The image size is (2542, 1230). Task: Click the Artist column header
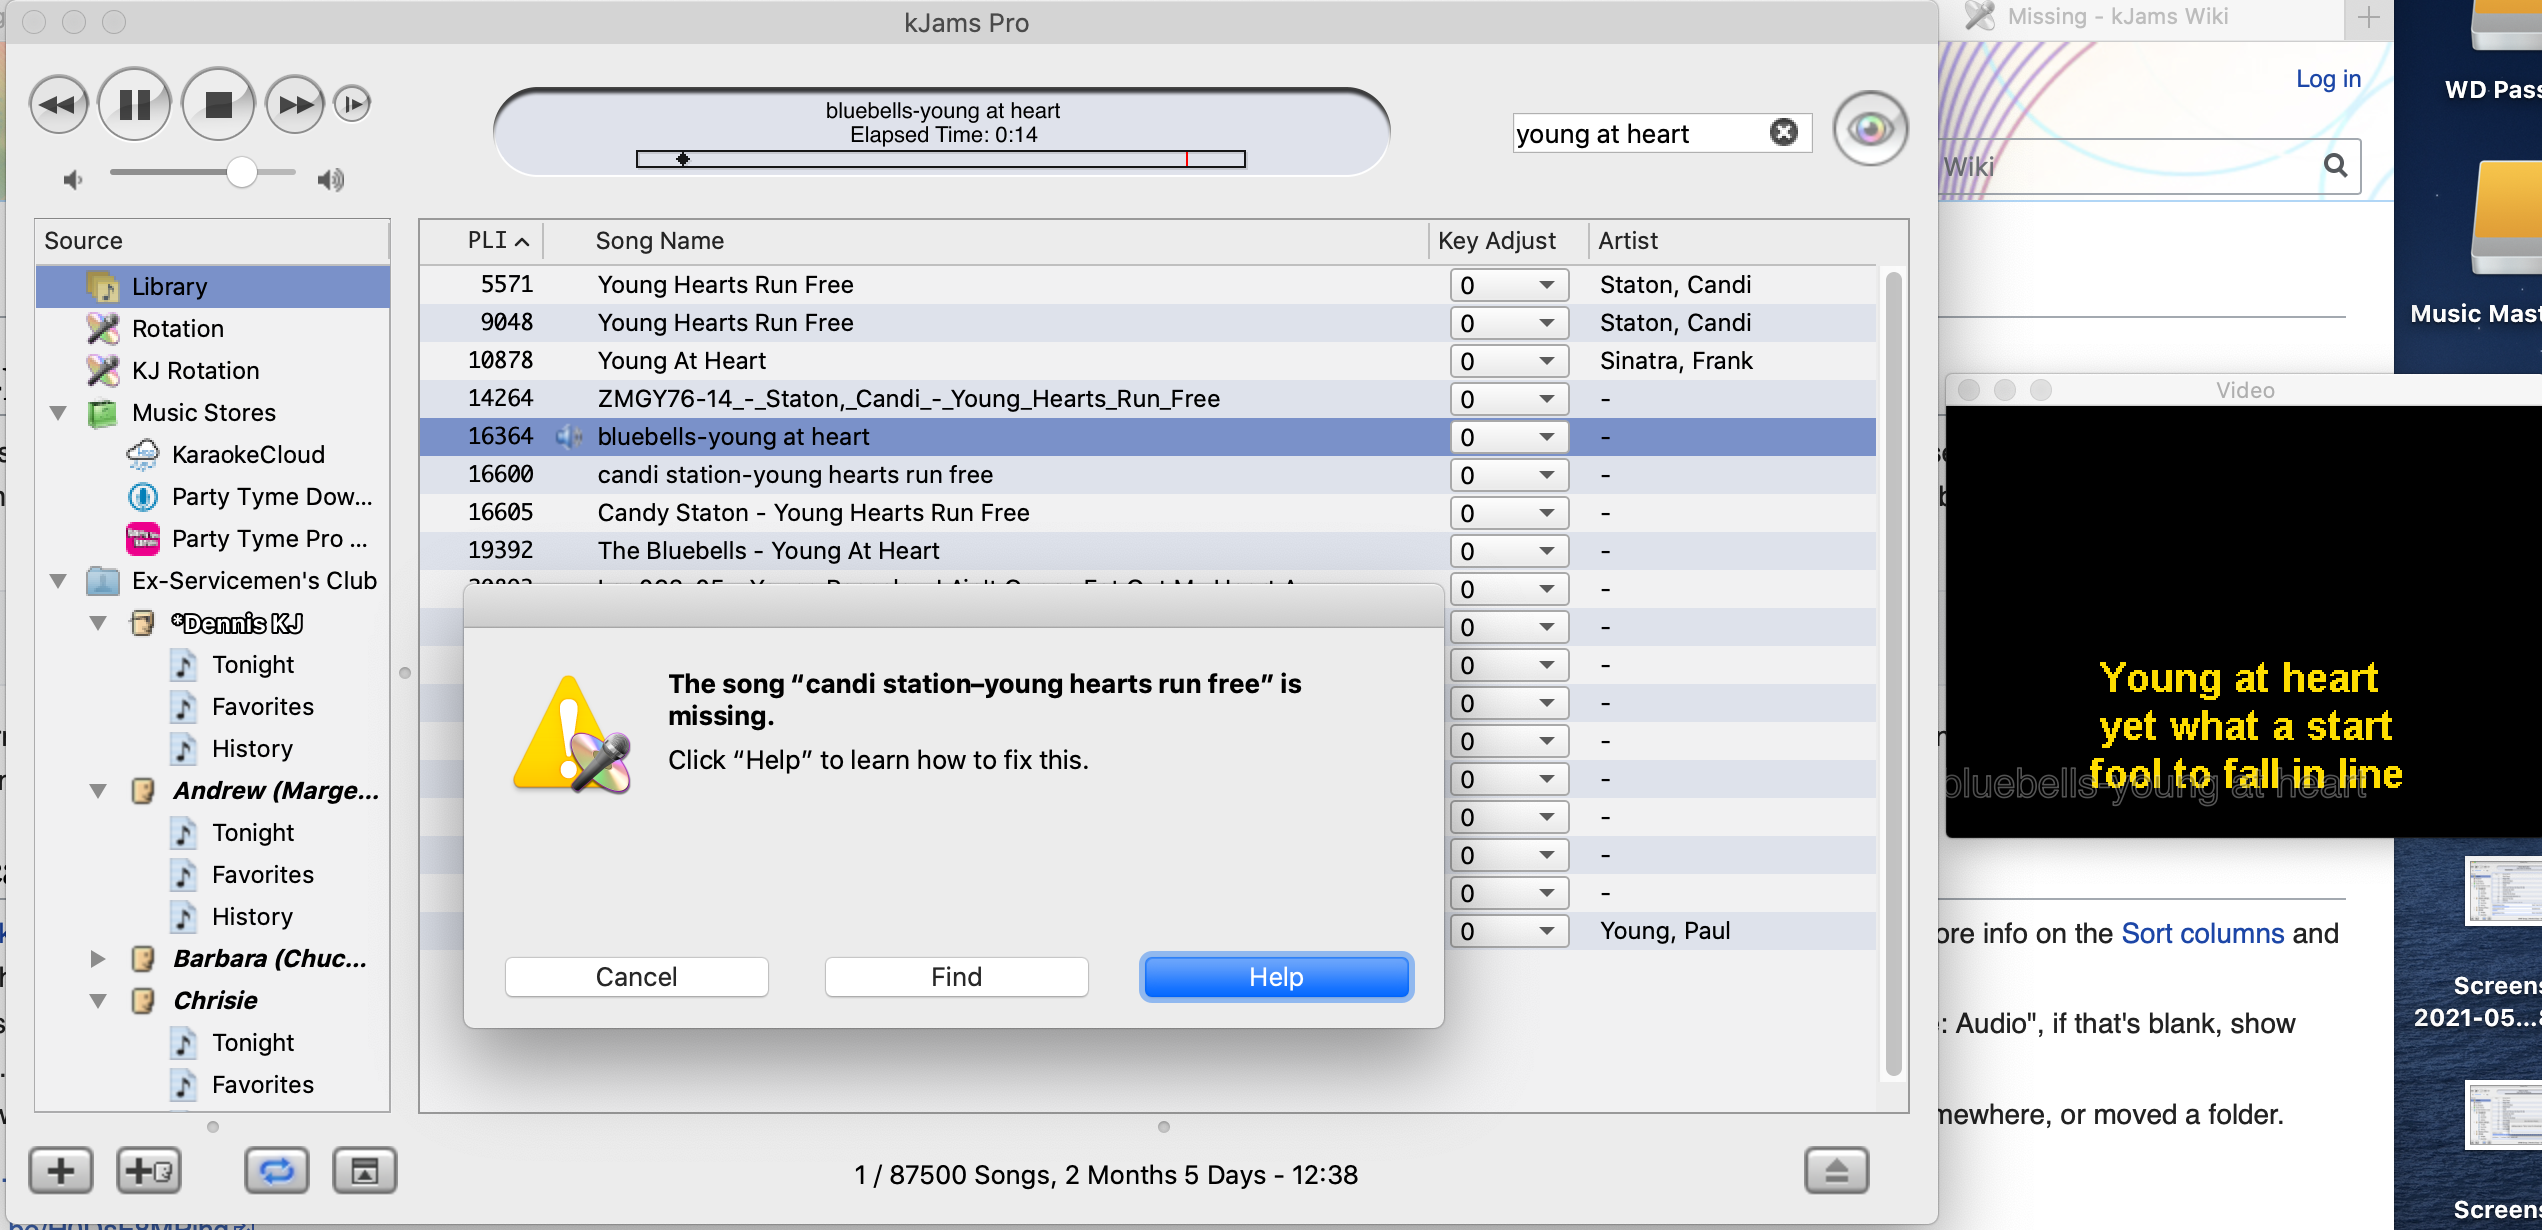1628,241
